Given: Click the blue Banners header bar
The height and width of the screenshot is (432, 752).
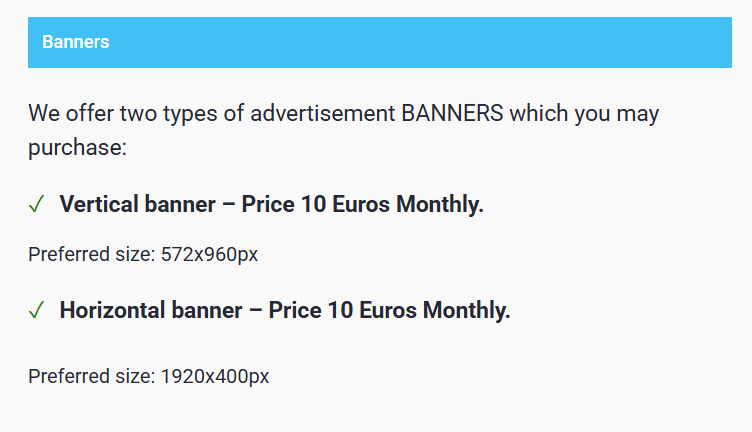Looking at the screenshot, I should pos(380,42).
